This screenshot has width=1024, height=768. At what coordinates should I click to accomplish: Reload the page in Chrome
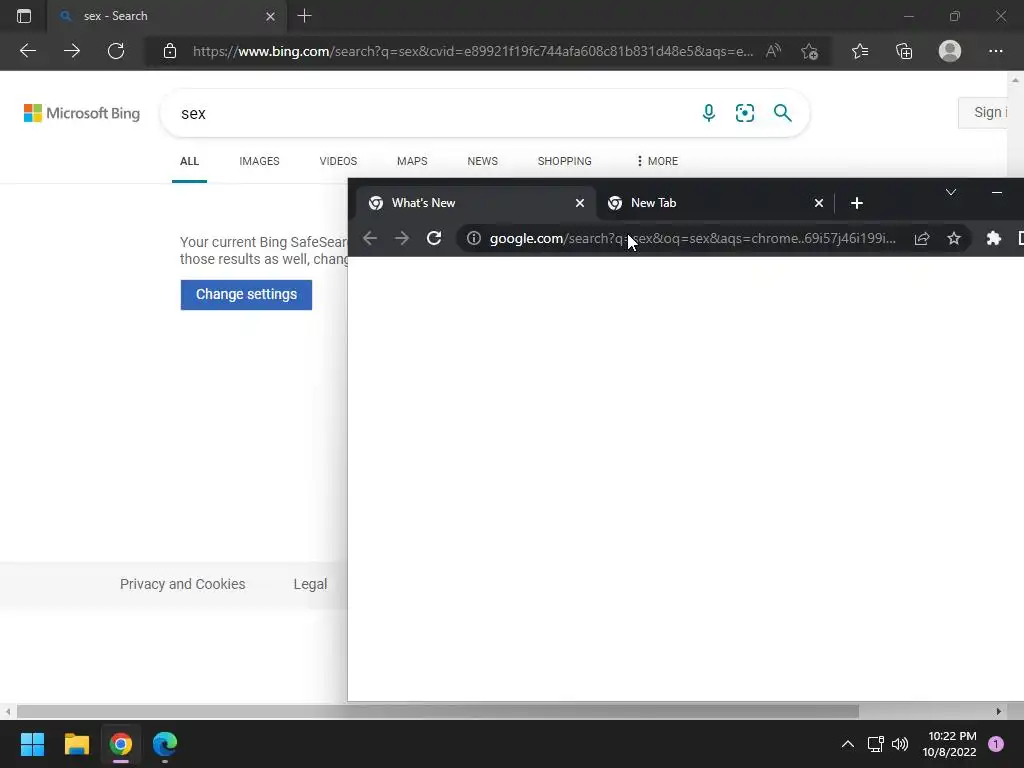[x=434, y=238]
